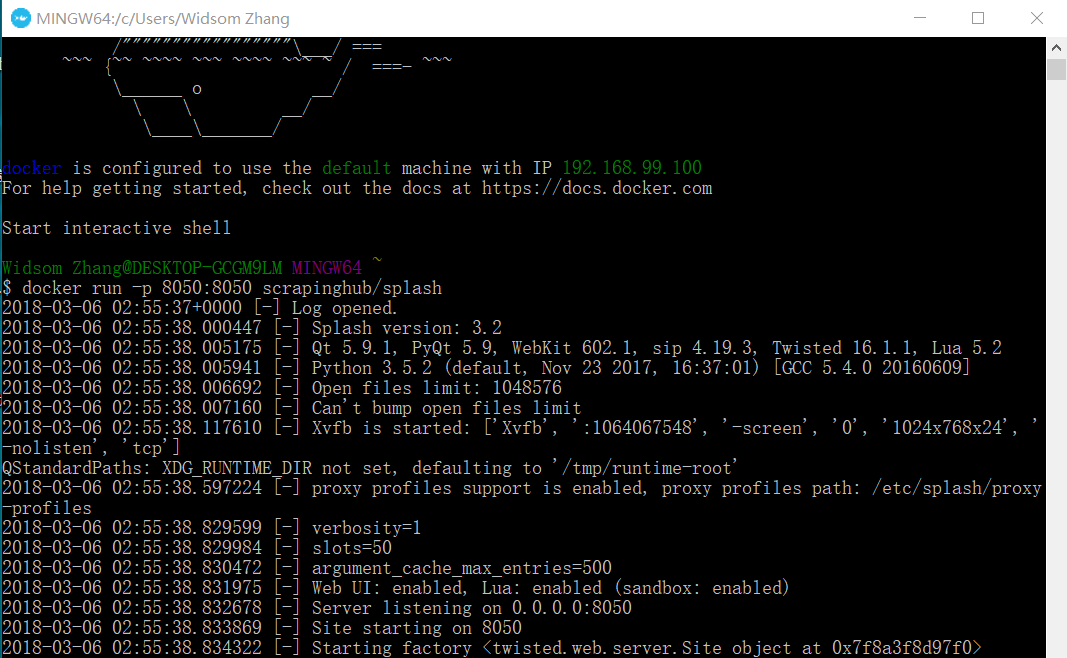Minimize the MINGW64 terminal window
Screen dimensions: 1067x658
click(x=920, y=18)
